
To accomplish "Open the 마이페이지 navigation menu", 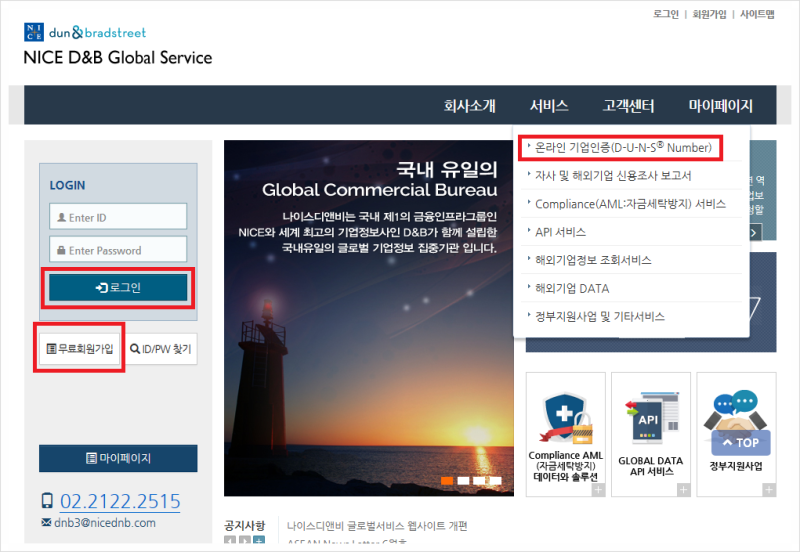I will coord(720,106).
